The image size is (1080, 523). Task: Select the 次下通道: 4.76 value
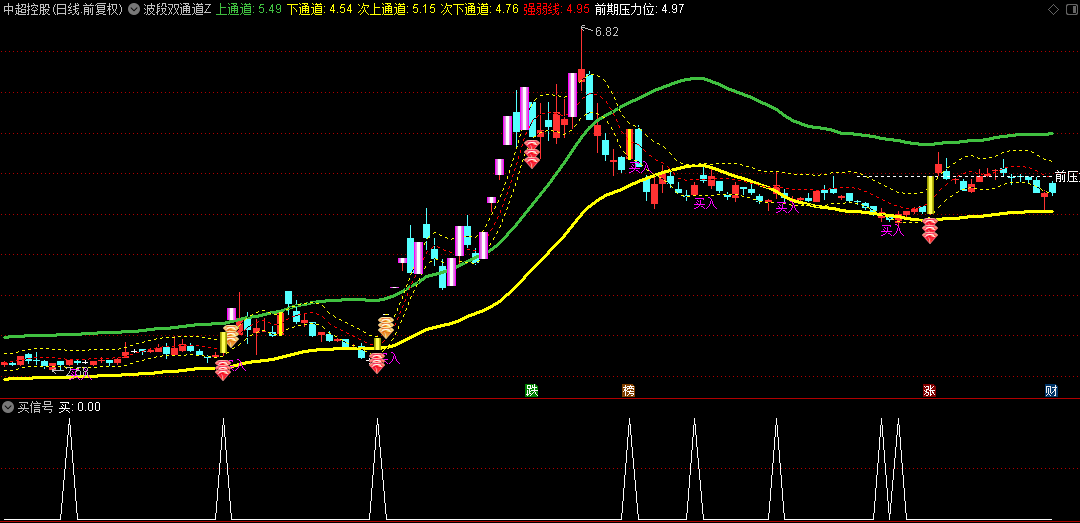[479, 10]
